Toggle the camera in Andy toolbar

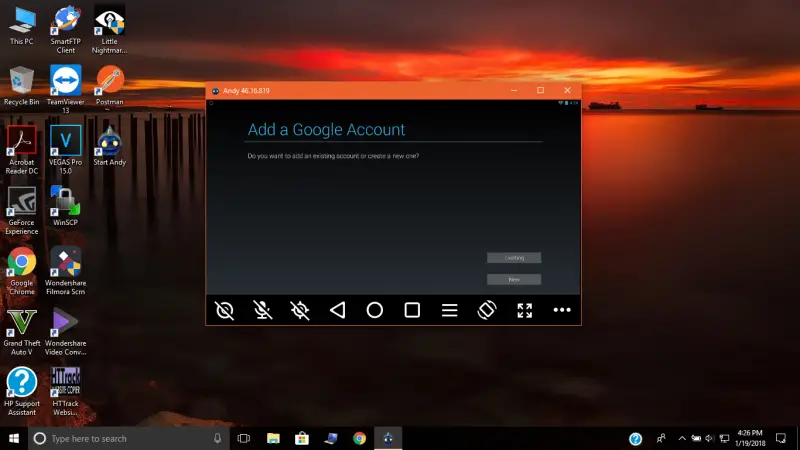(x=224, y=310)
